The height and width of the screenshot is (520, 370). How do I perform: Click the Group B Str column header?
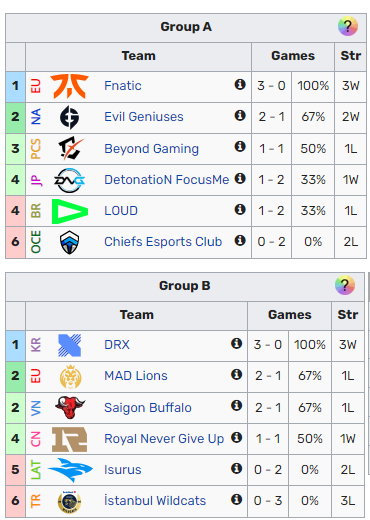coord(348,315)
